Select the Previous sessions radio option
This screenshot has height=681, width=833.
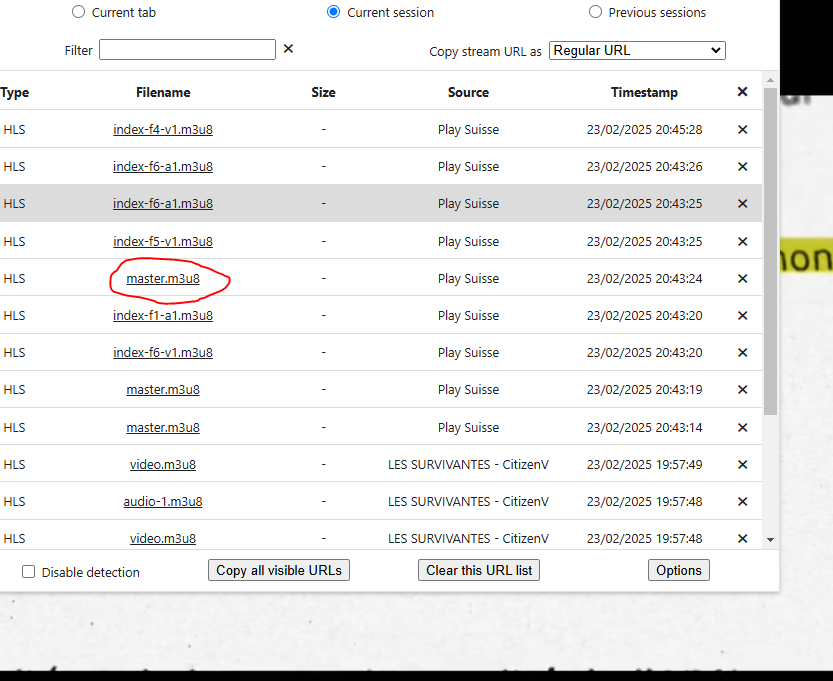(595, 12)
